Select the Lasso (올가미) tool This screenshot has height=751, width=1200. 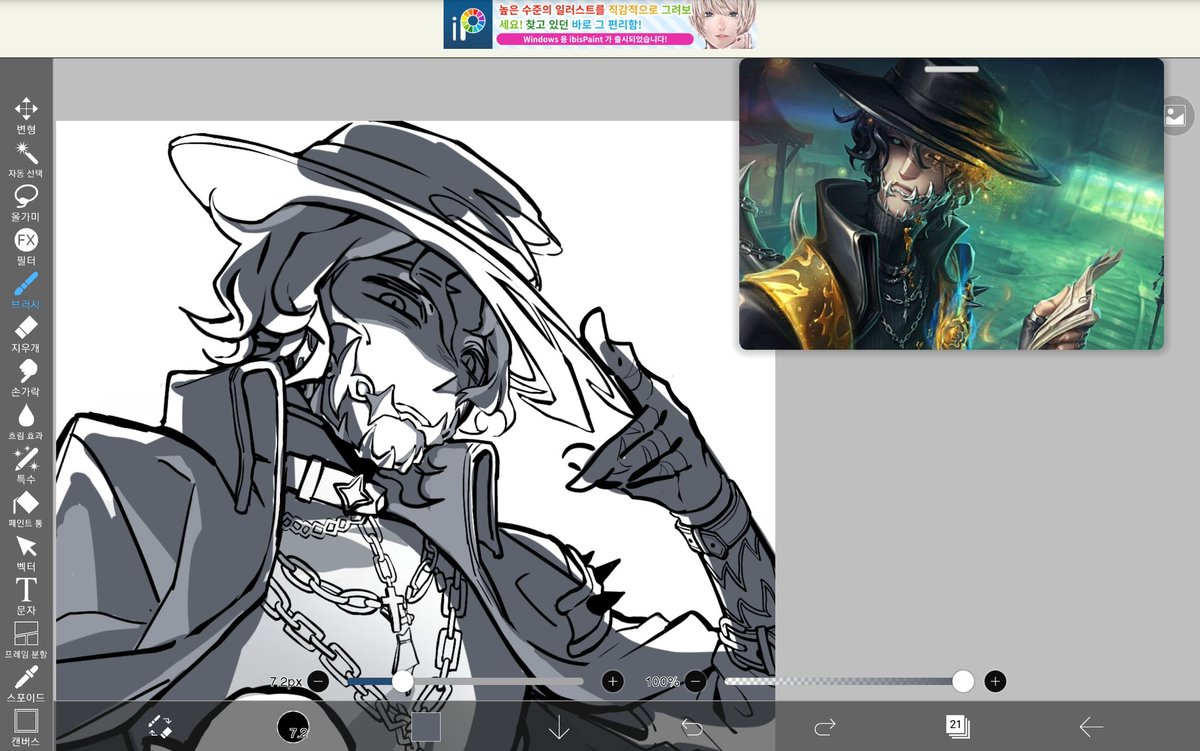coord(26,203)
